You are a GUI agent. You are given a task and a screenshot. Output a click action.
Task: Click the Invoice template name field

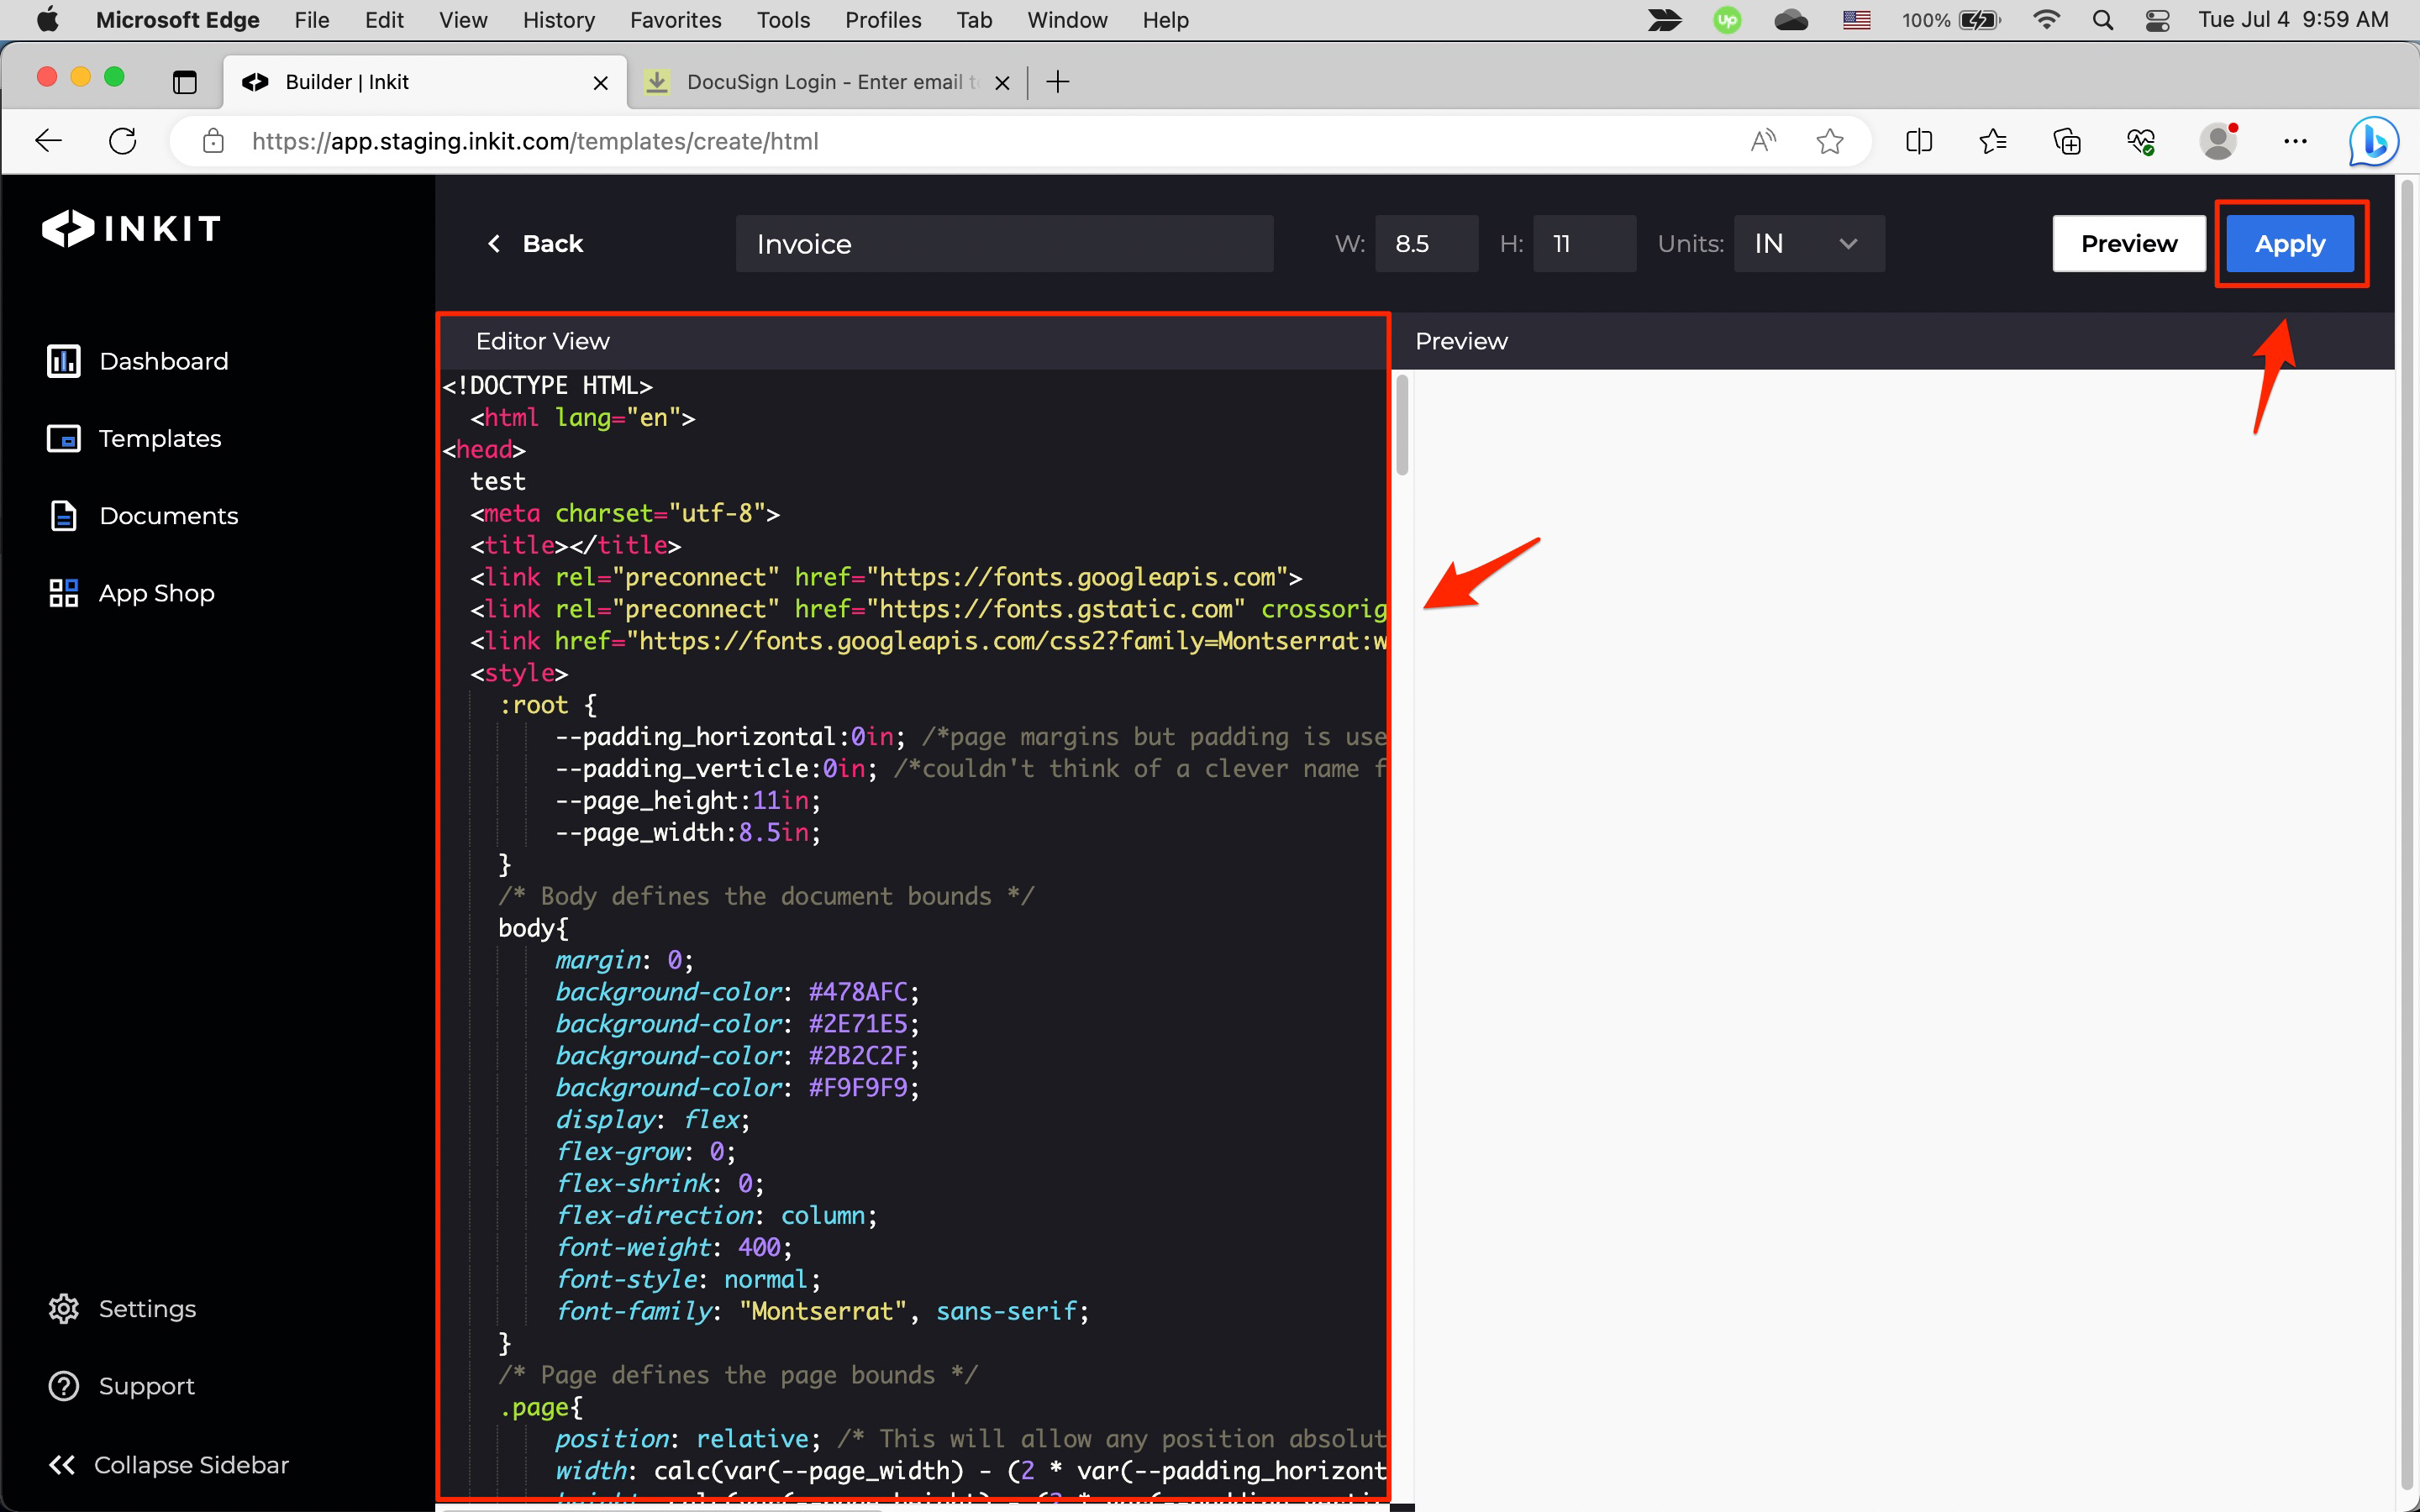[1004, 244]
